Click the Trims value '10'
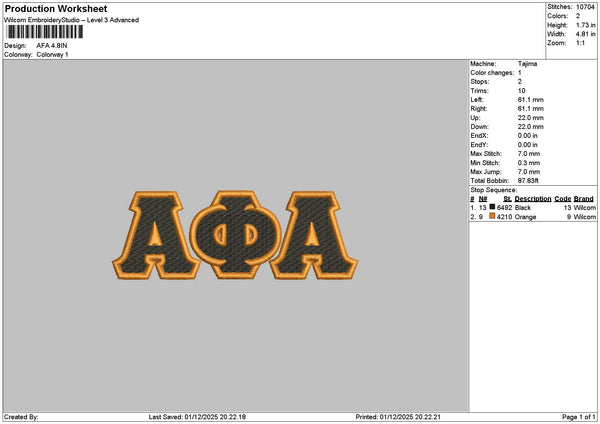The width and height of the screenshot is (600, 424). point(522,91)
